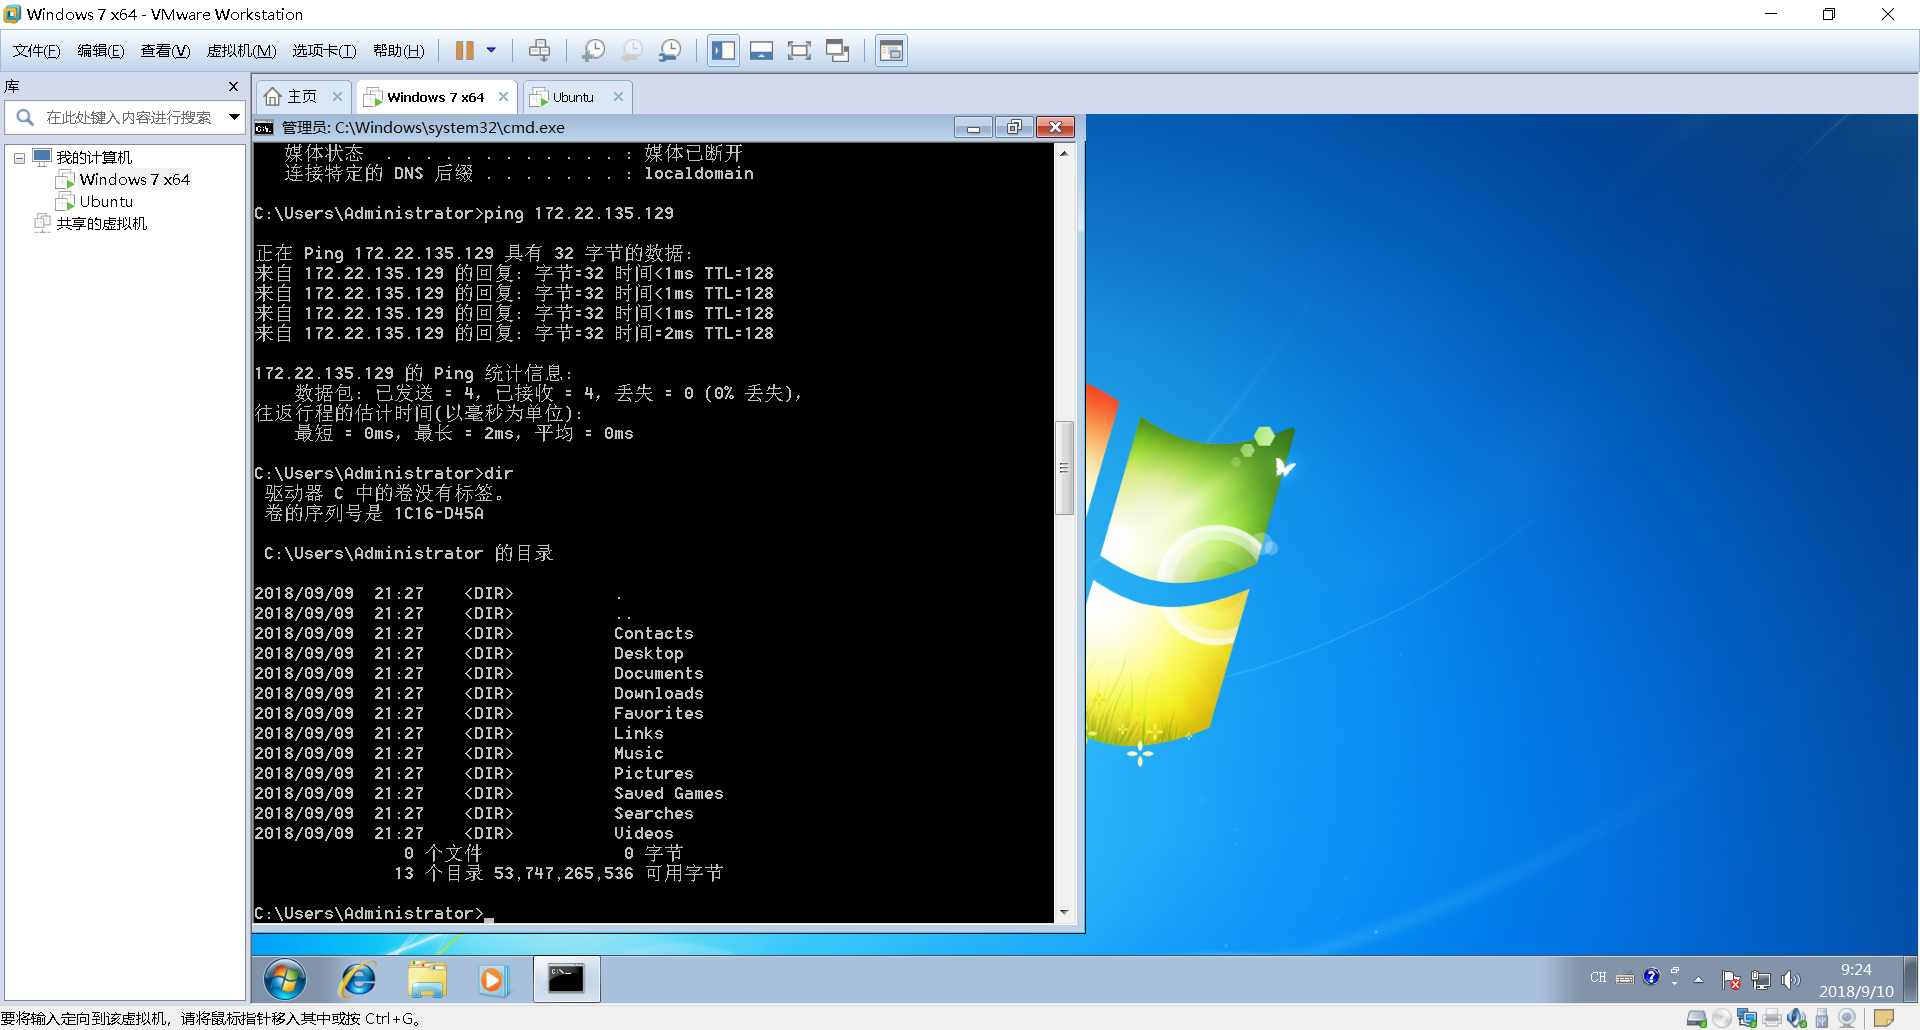Close the Ubuntu tab
The width and height of the screenshot is (1920, 1030).
coord(619,97)
